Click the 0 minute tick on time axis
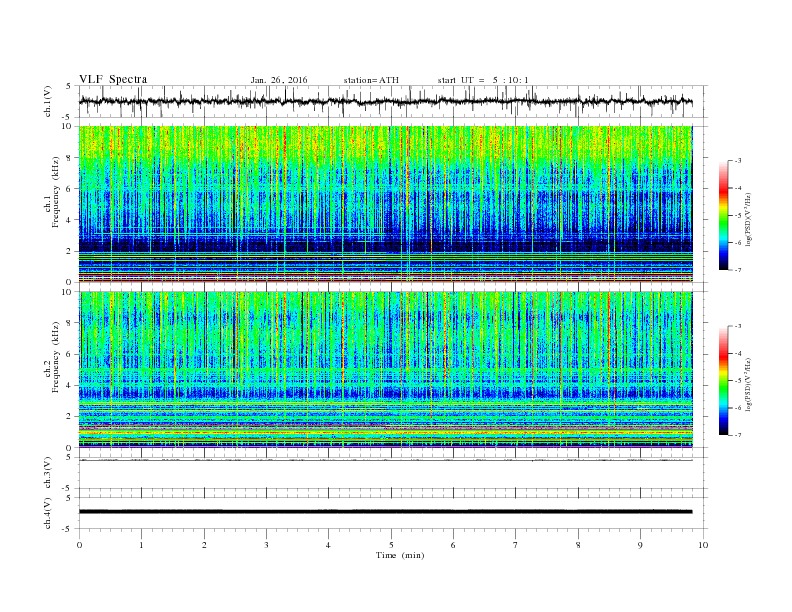Screen dimensions: 792x612 pyautogui.click(x=79, y=545)
